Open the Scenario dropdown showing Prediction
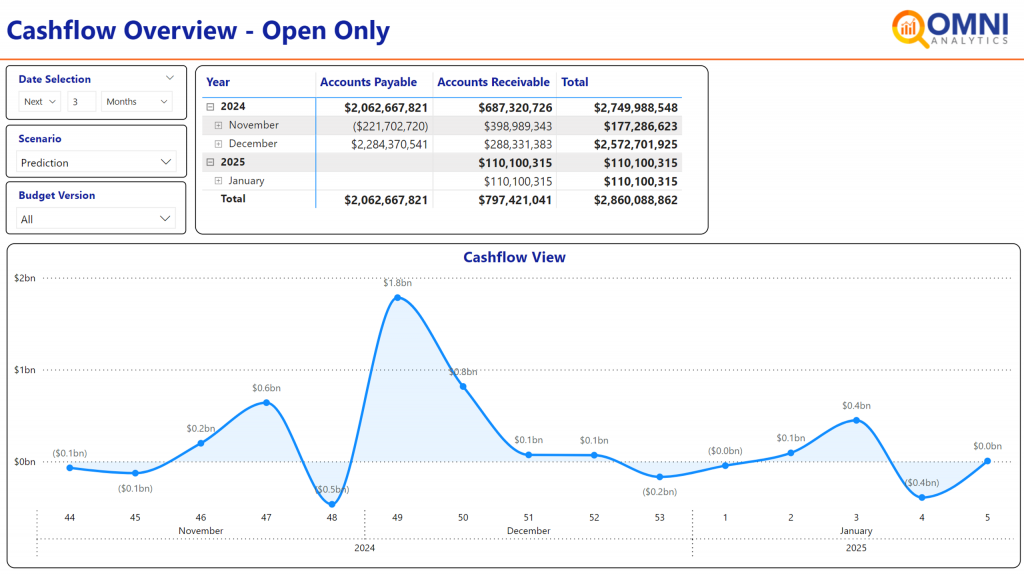 [x=97, y=162]
